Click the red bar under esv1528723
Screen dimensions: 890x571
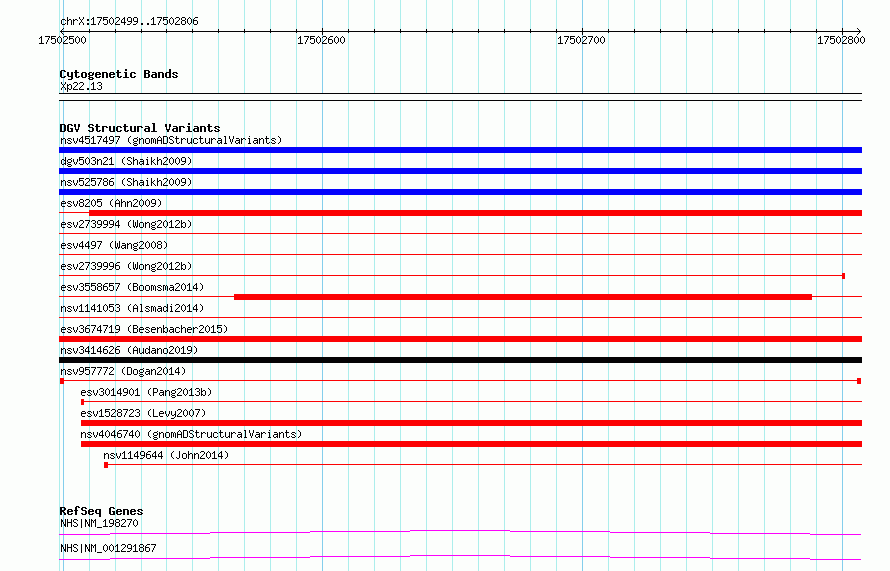pyautogui.click(x=472, y=423)
